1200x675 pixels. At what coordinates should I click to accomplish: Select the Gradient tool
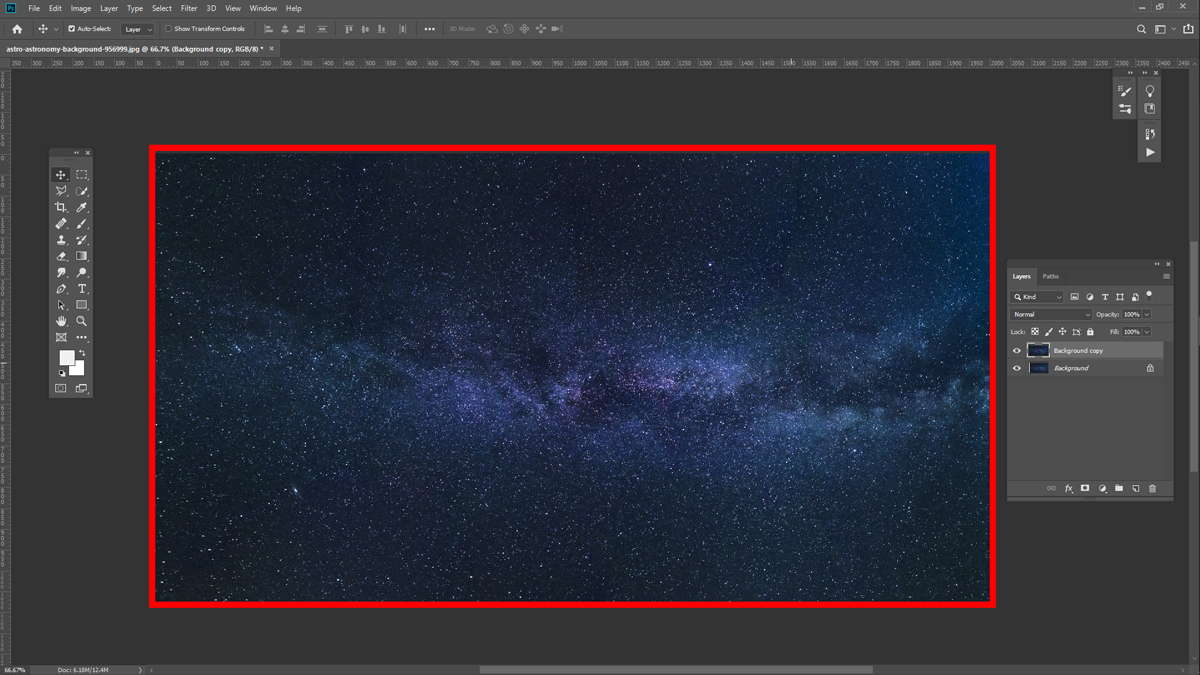coord(82,256)
